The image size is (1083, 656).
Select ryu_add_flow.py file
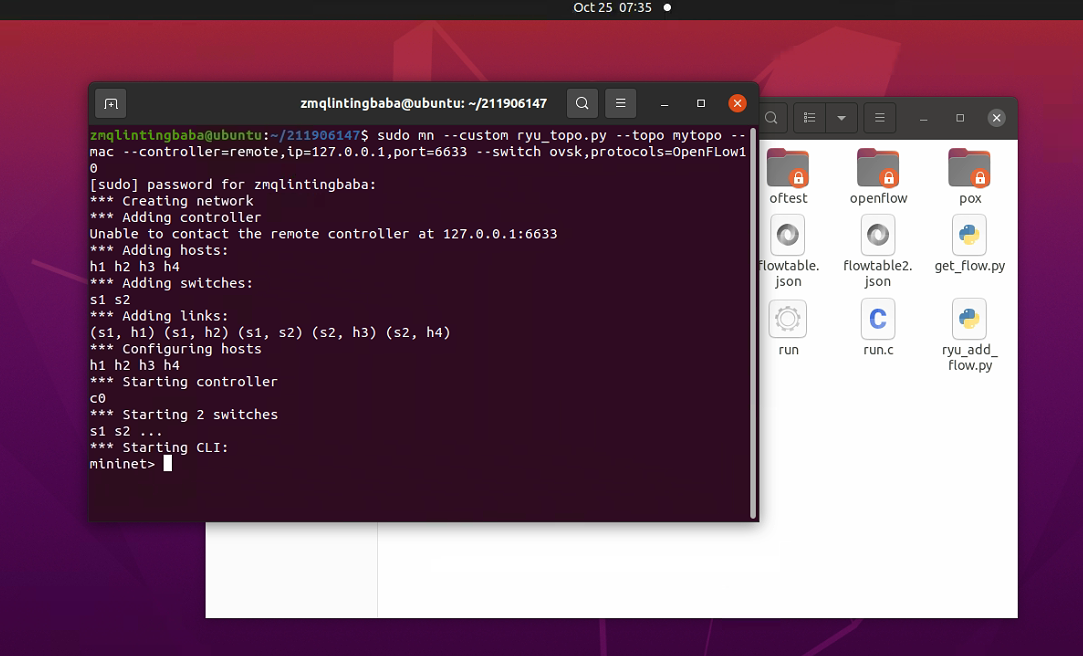pos(970,336)
